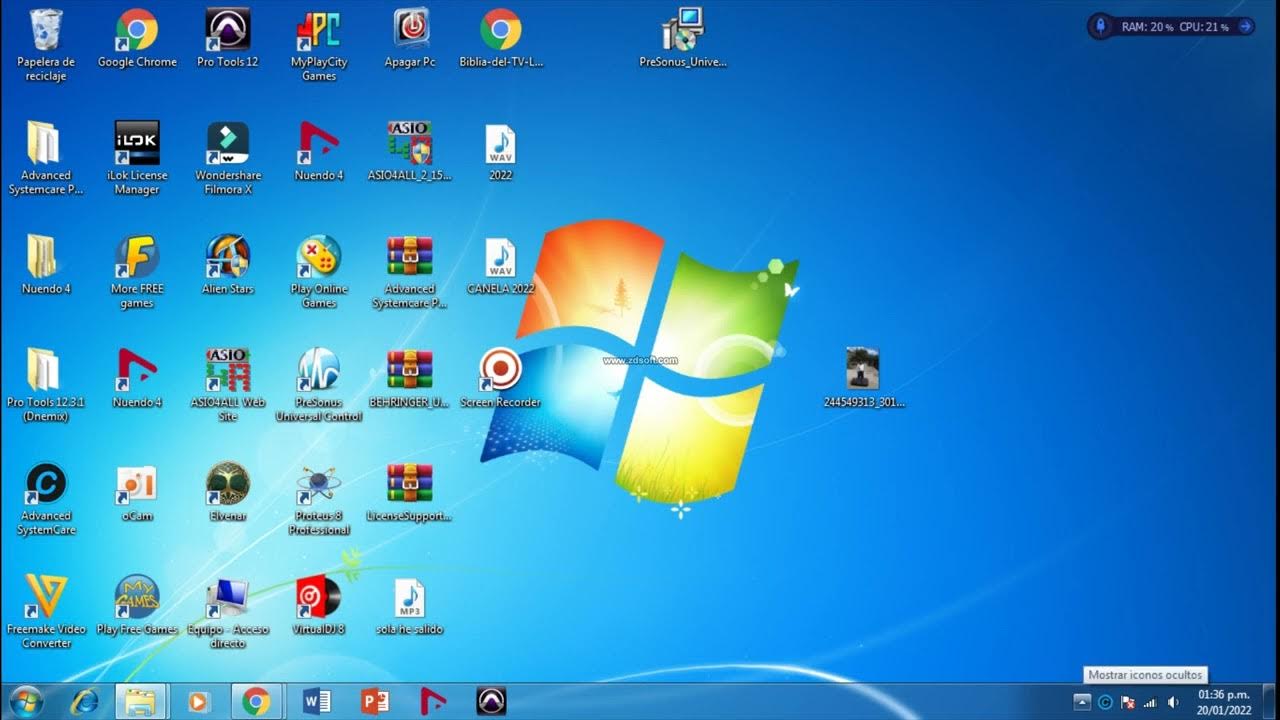Select the VirtualDJ 8 shortcut
The height and width of the screenshot is (720, 1280).
[319, 606]
